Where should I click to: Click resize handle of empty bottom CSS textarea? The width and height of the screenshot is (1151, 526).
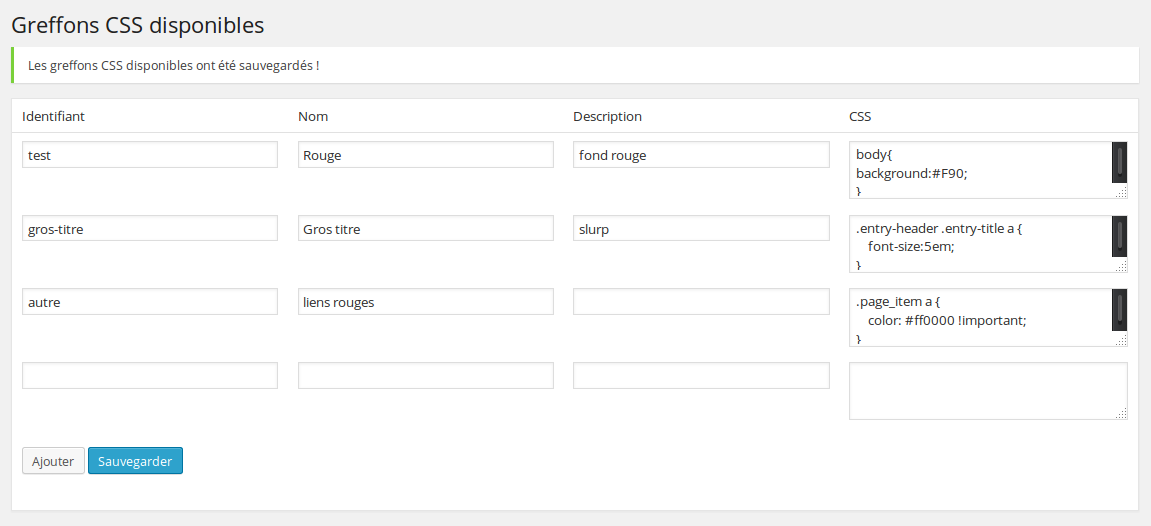pyautogui.click(x=1121, y=413)
